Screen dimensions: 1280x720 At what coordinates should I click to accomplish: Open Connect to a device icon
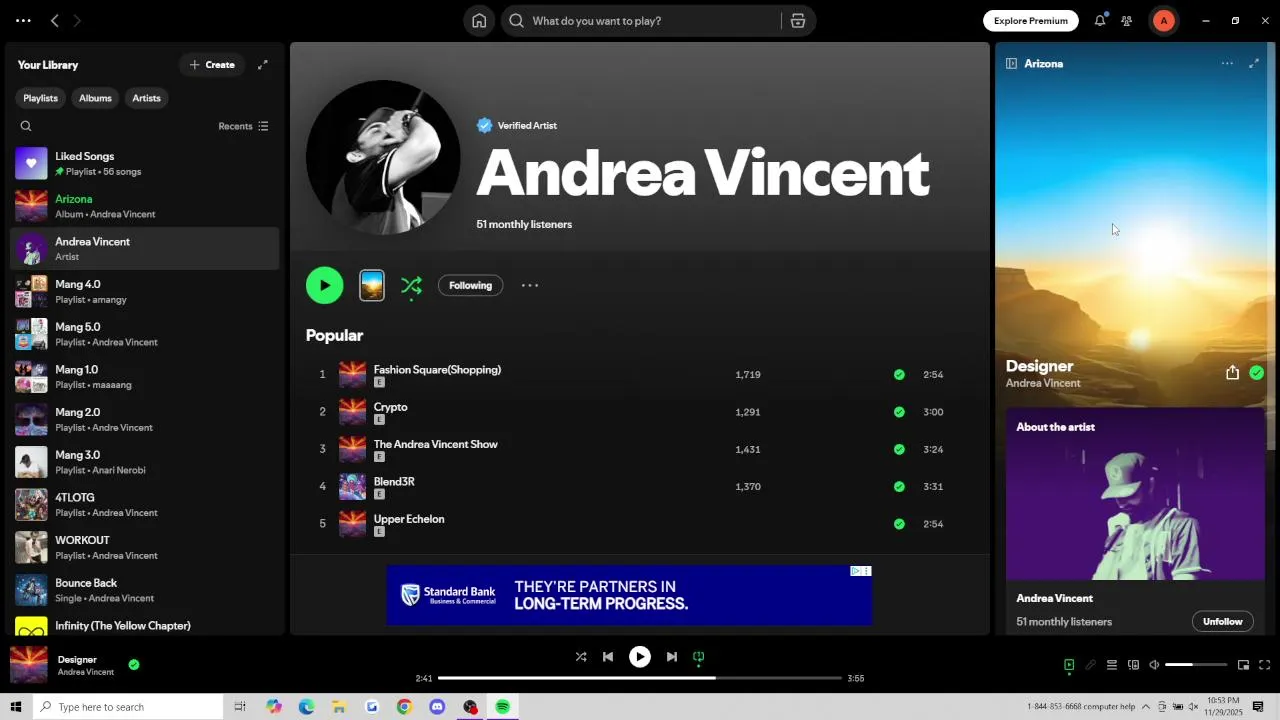point(1133,665)
